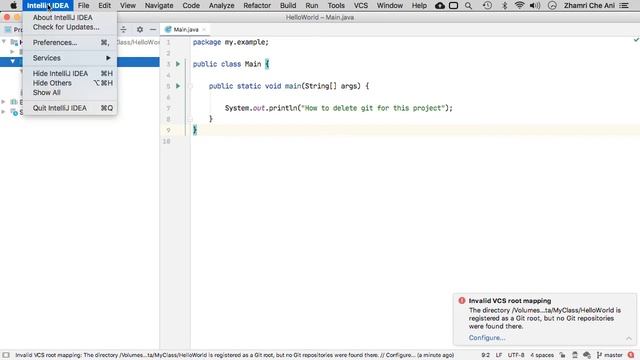Viewport: 640px width, 360px height.
Task: Click status bar Invalid VCS root message
Action: pos(234,355)
